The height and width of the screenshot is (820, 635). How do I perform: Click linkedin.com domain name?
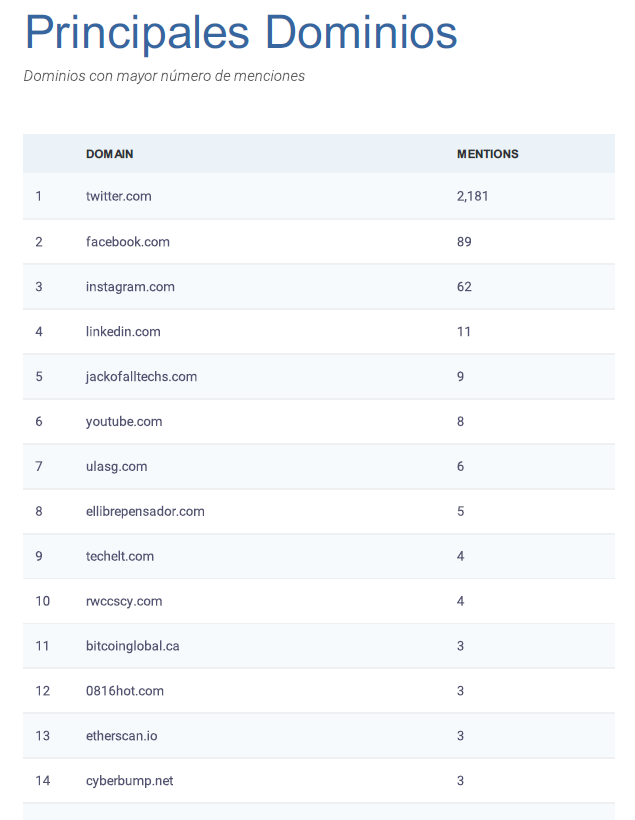click(123, 332)
